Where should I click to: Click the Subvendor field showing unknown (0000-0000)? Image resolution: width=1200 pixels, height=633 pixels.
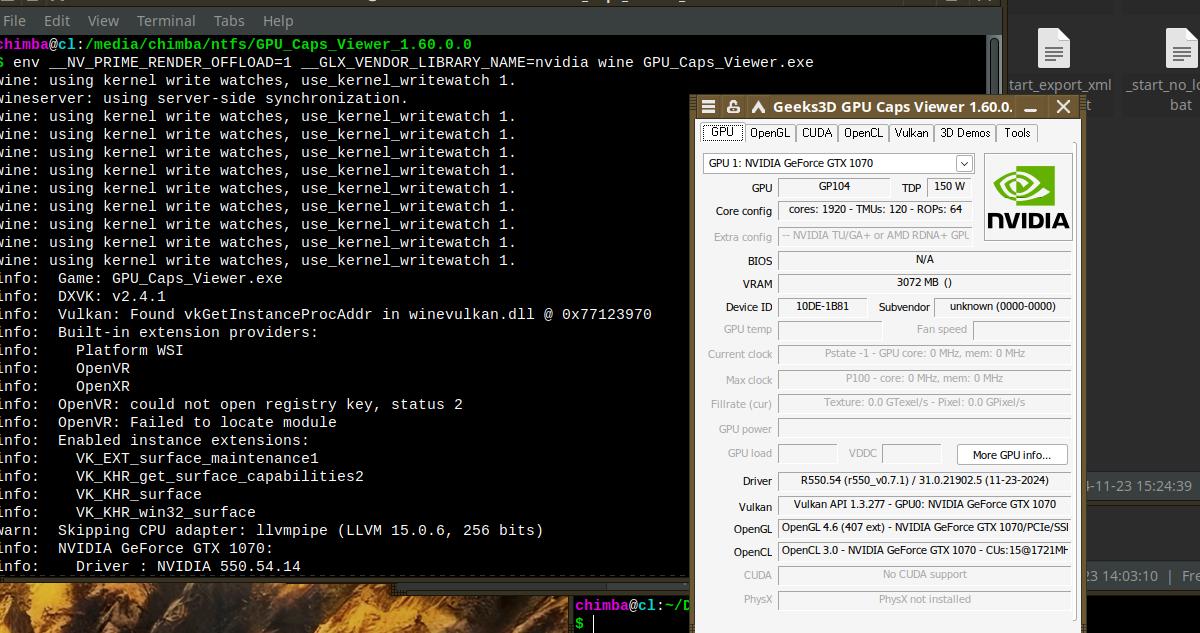(x=1002, y=307)
